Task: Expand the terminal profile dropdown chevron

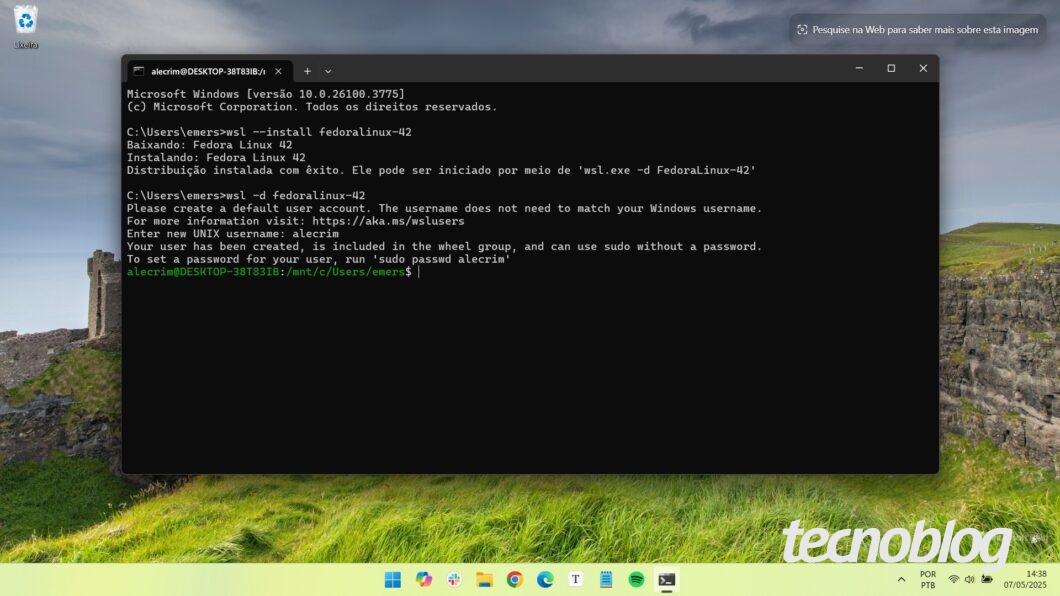Action: 328,71
